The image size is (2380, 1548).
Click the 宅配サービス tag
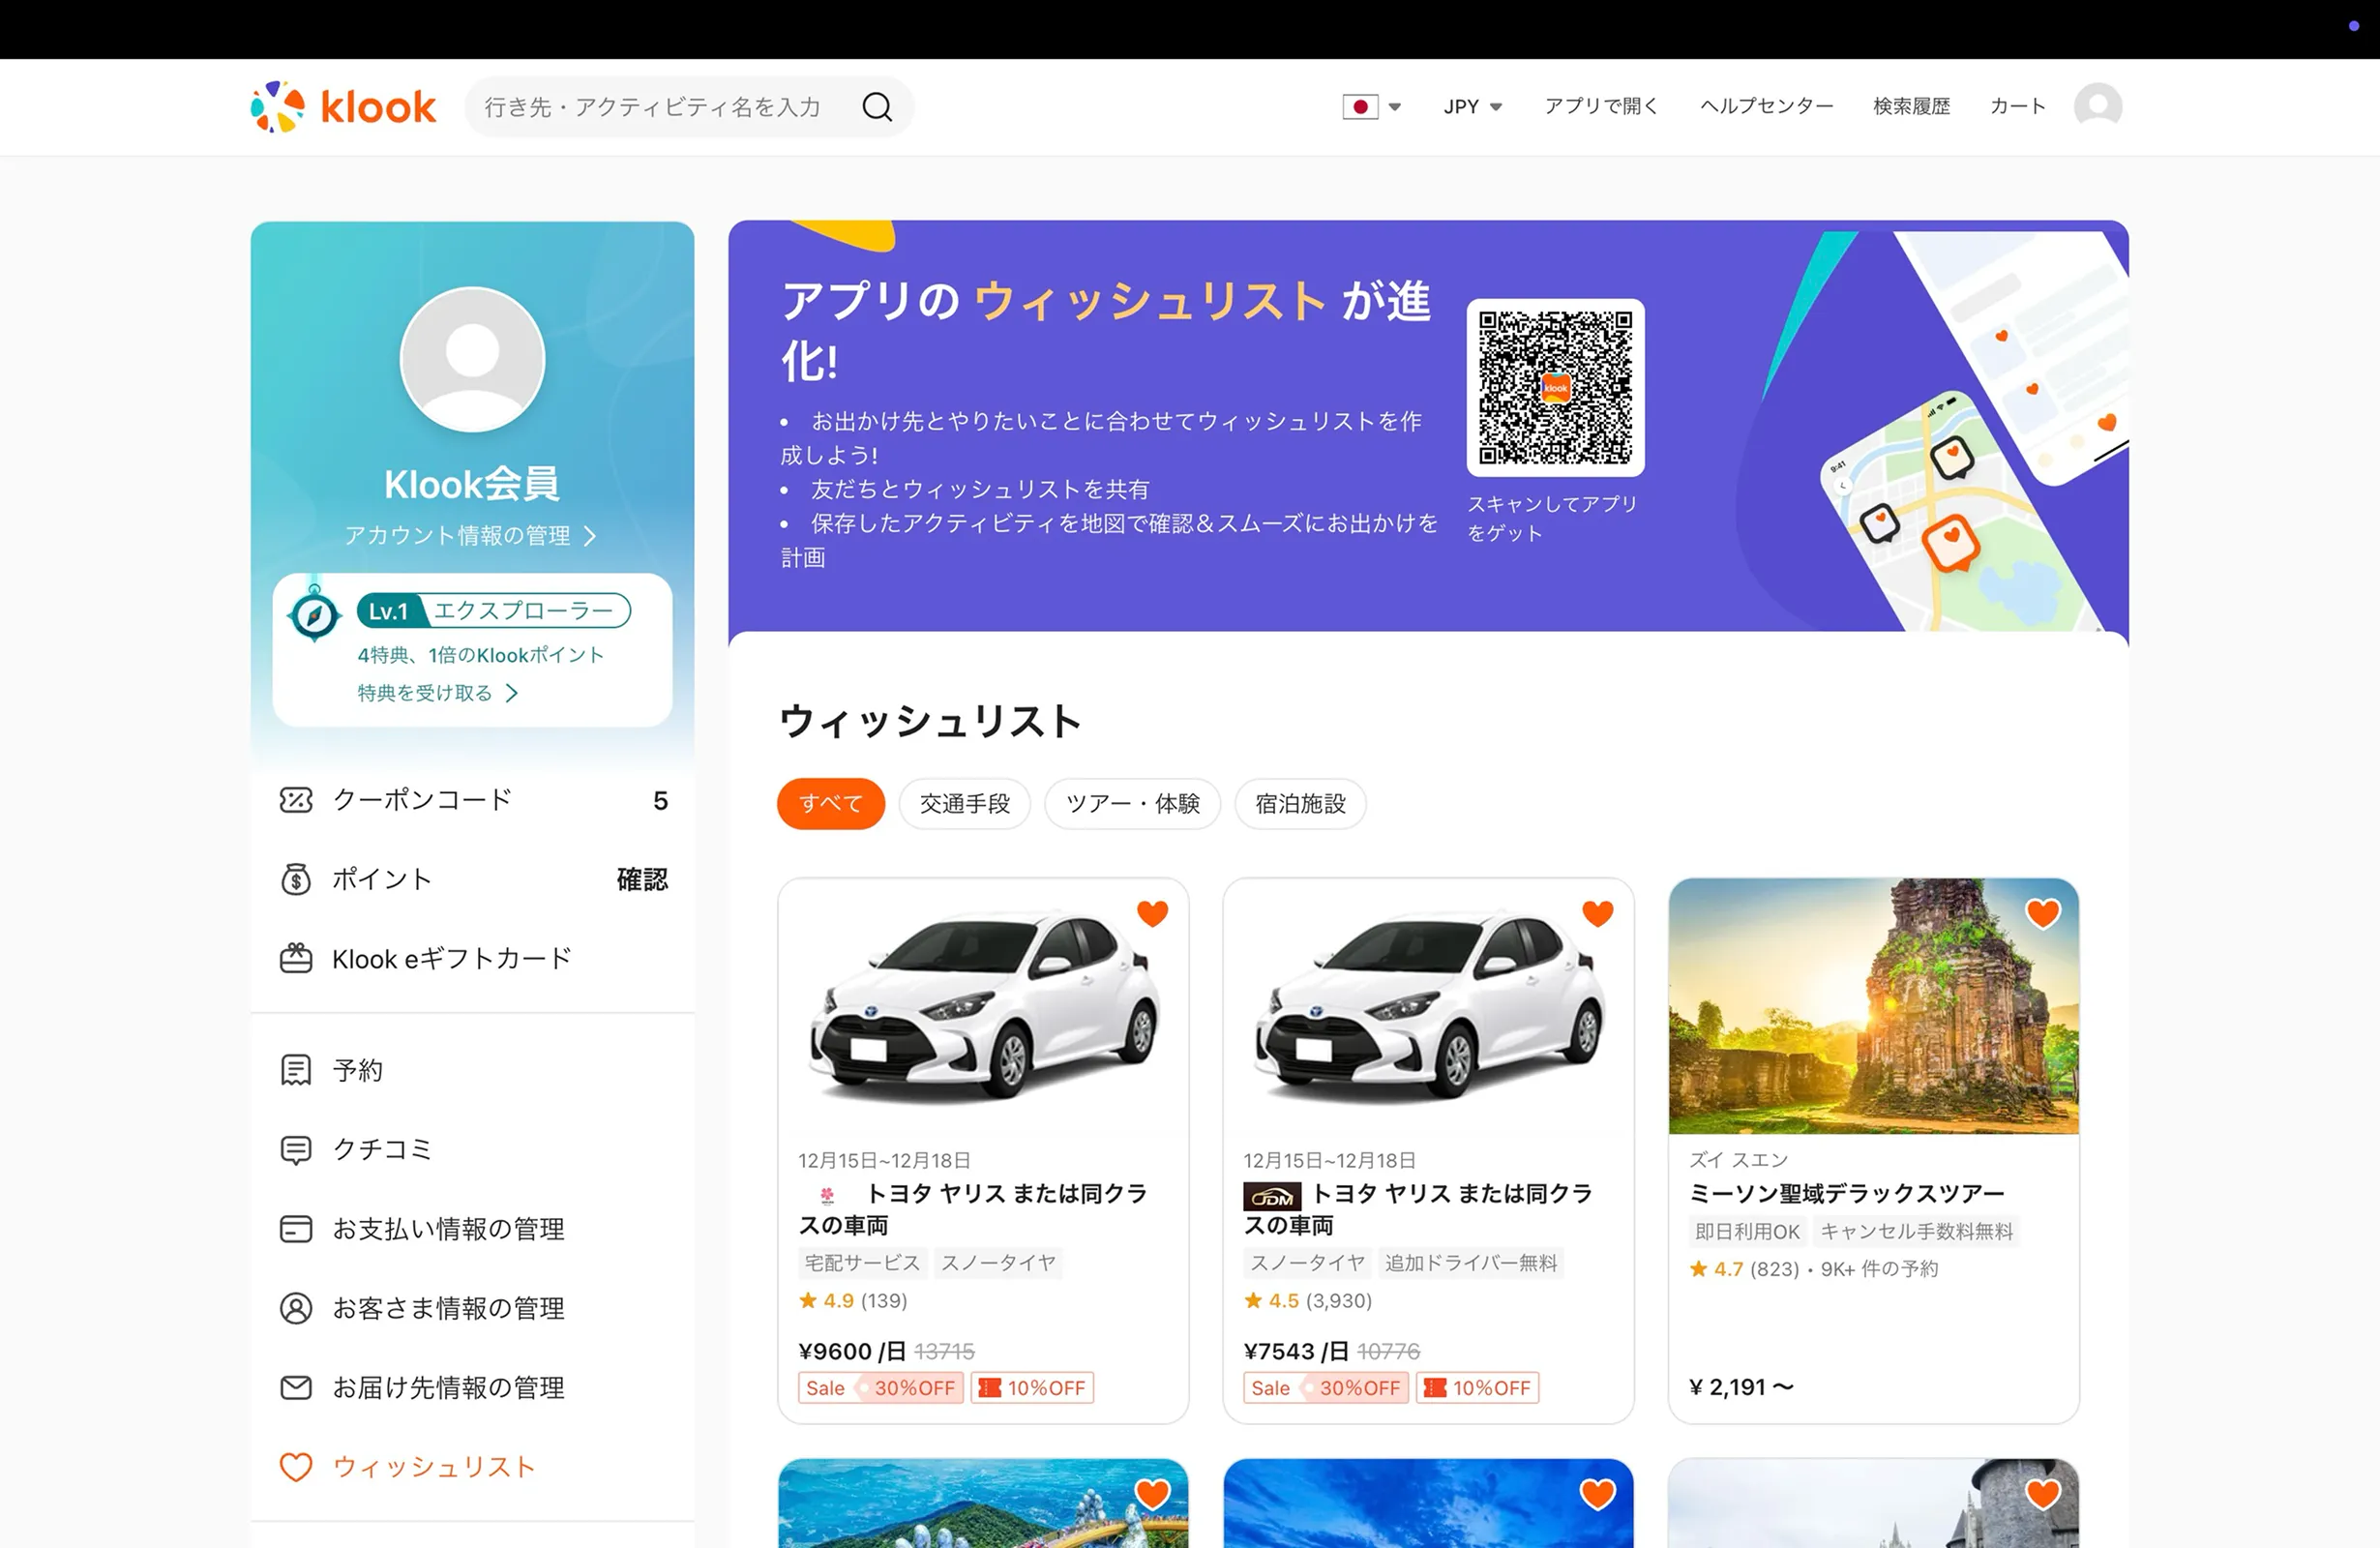point(862,1263)
